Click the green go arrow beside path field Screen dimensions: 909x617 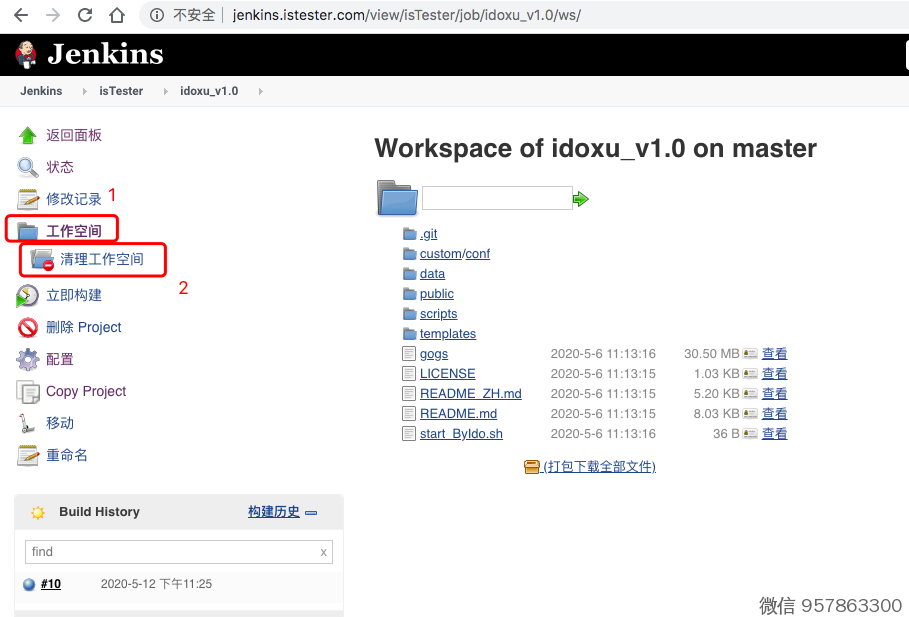581,199
